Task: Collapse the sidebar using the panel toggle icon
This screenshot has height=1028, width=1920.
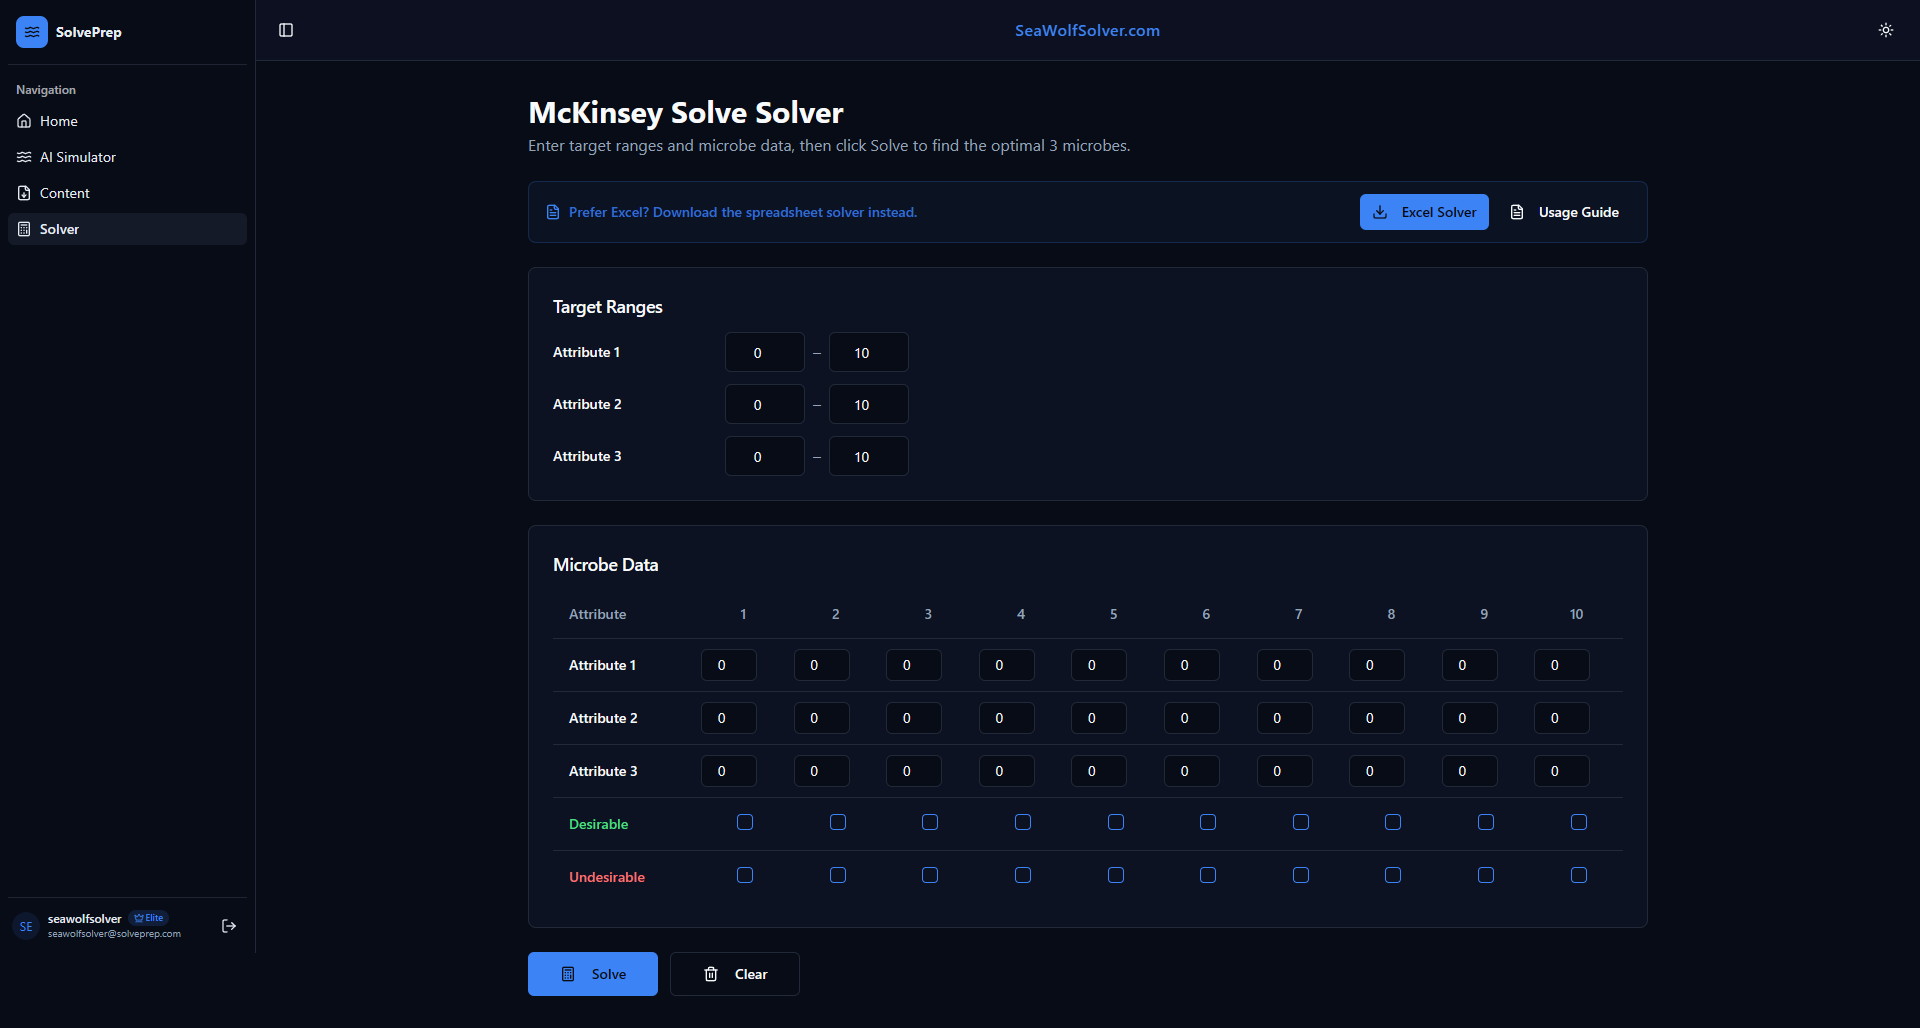Action: tap(286, 30)
